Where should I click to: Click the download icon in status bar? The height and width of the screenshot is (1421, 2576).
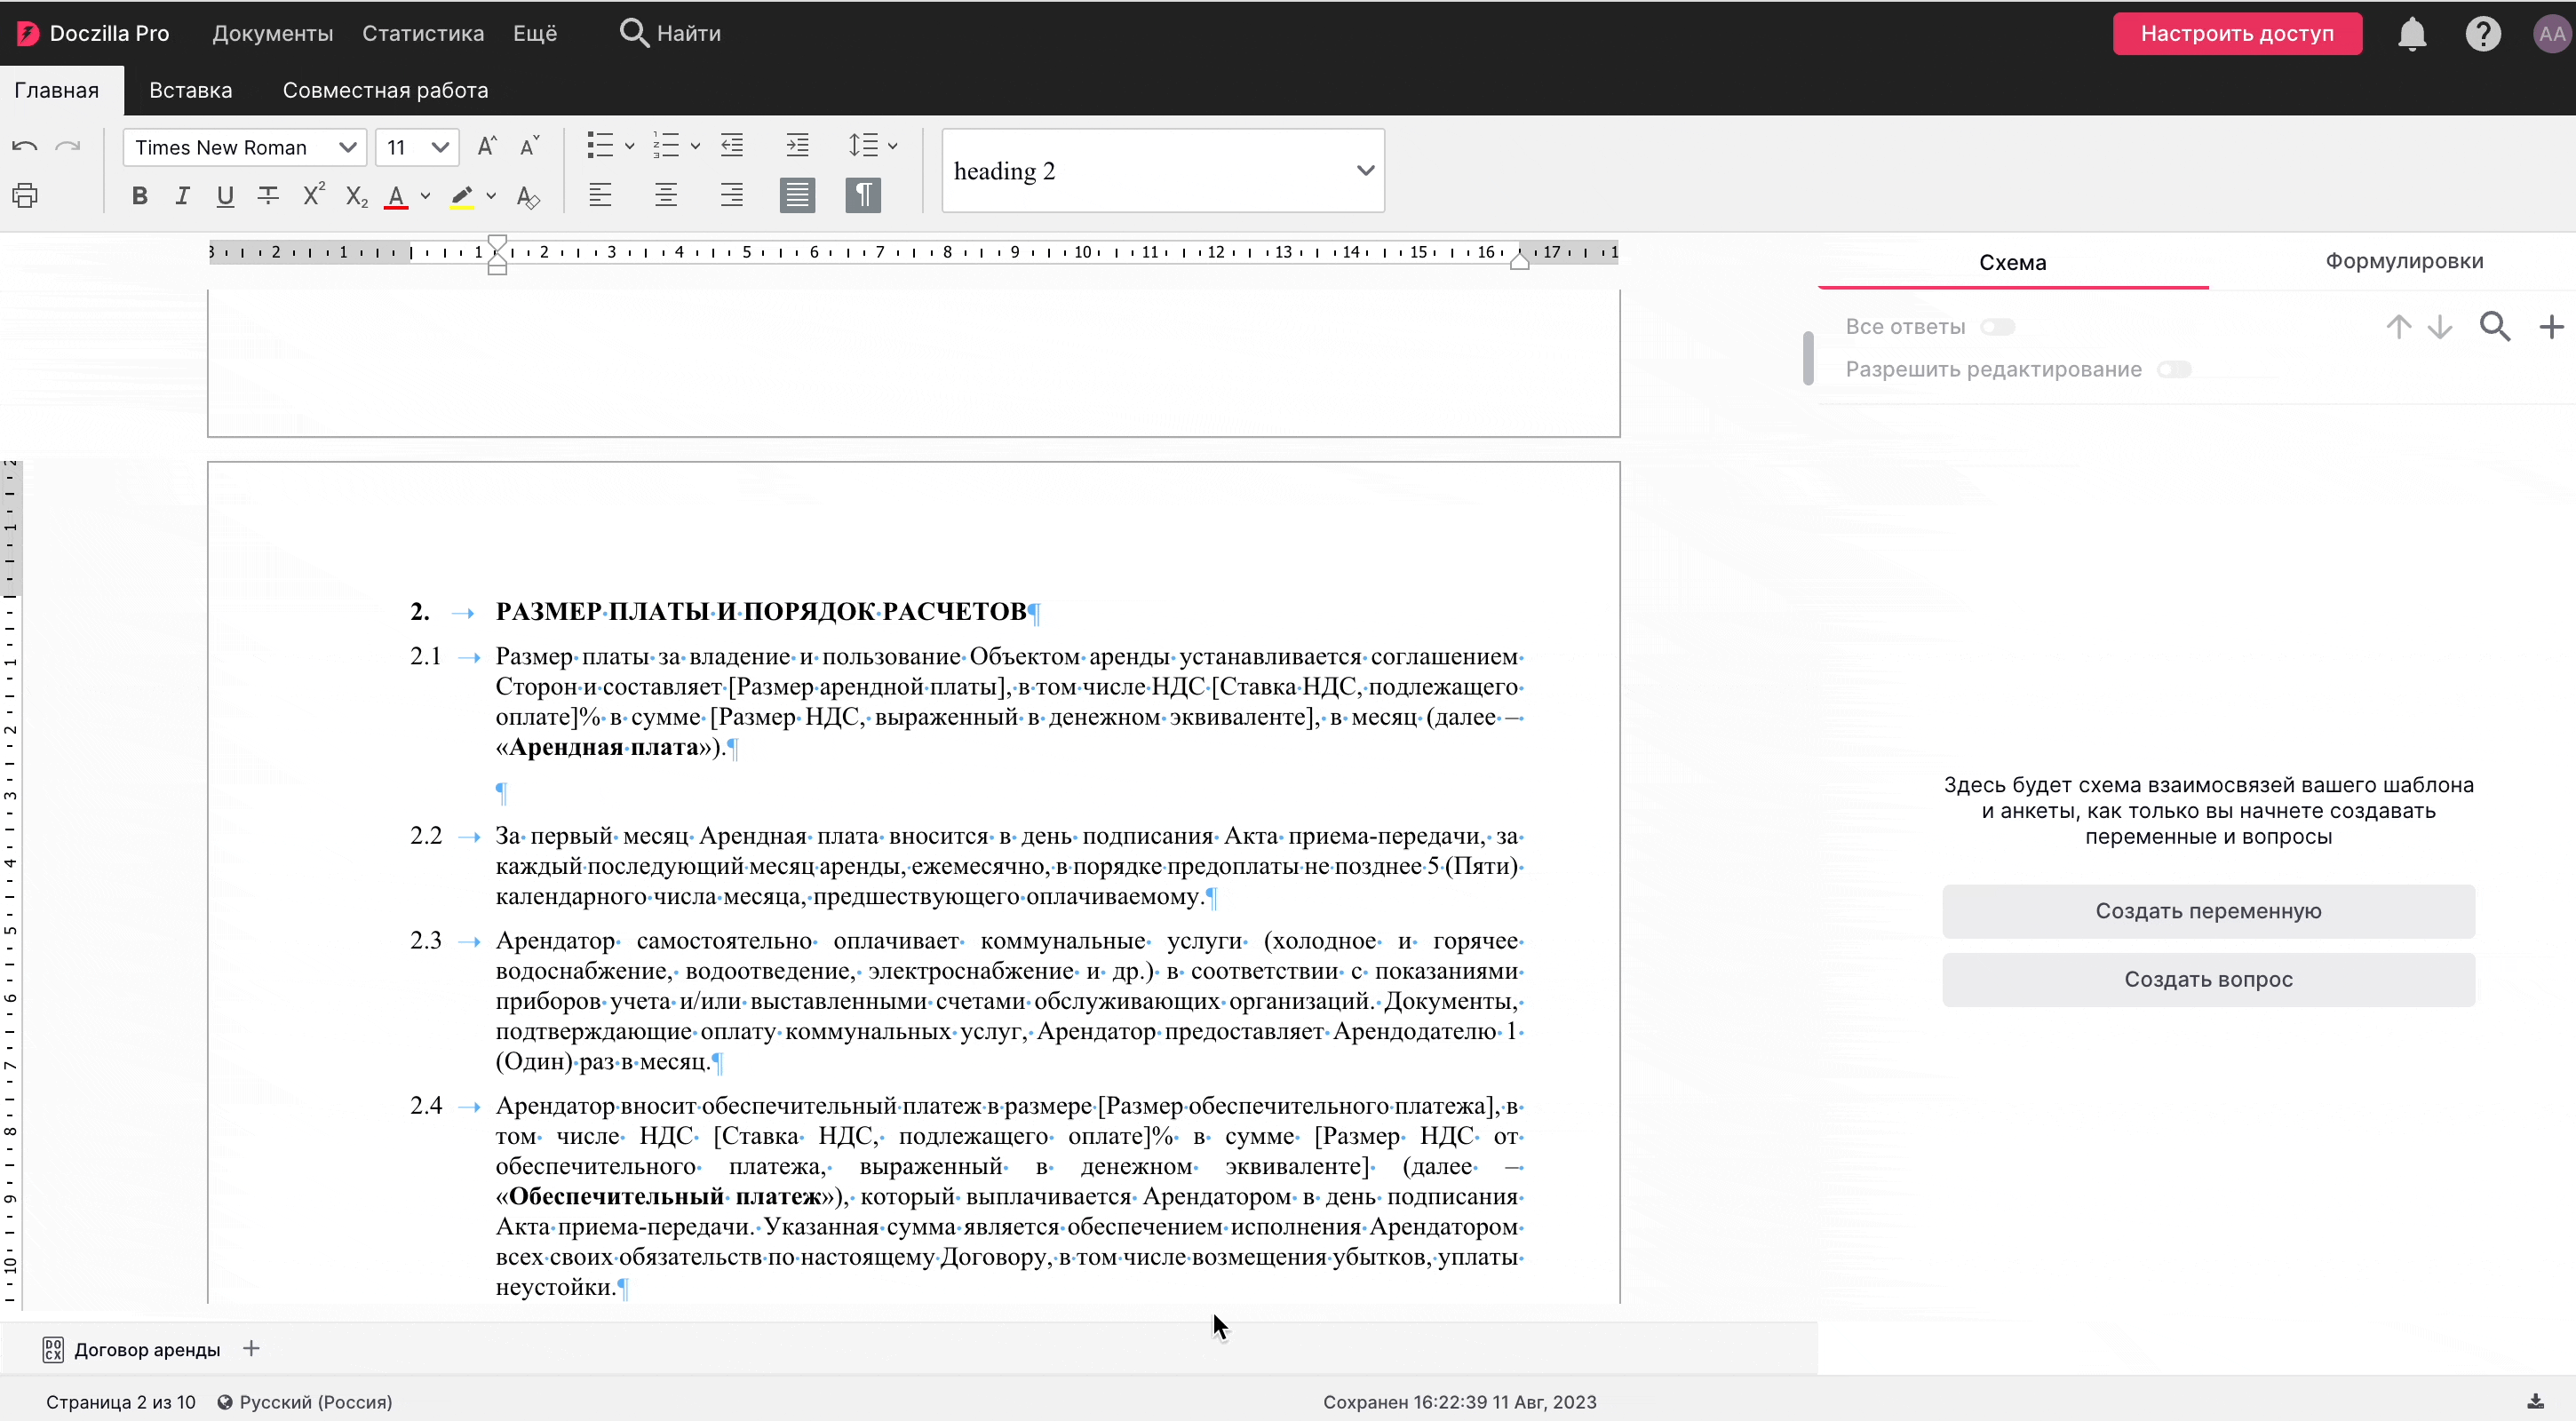click(x=2536, y=1401)
